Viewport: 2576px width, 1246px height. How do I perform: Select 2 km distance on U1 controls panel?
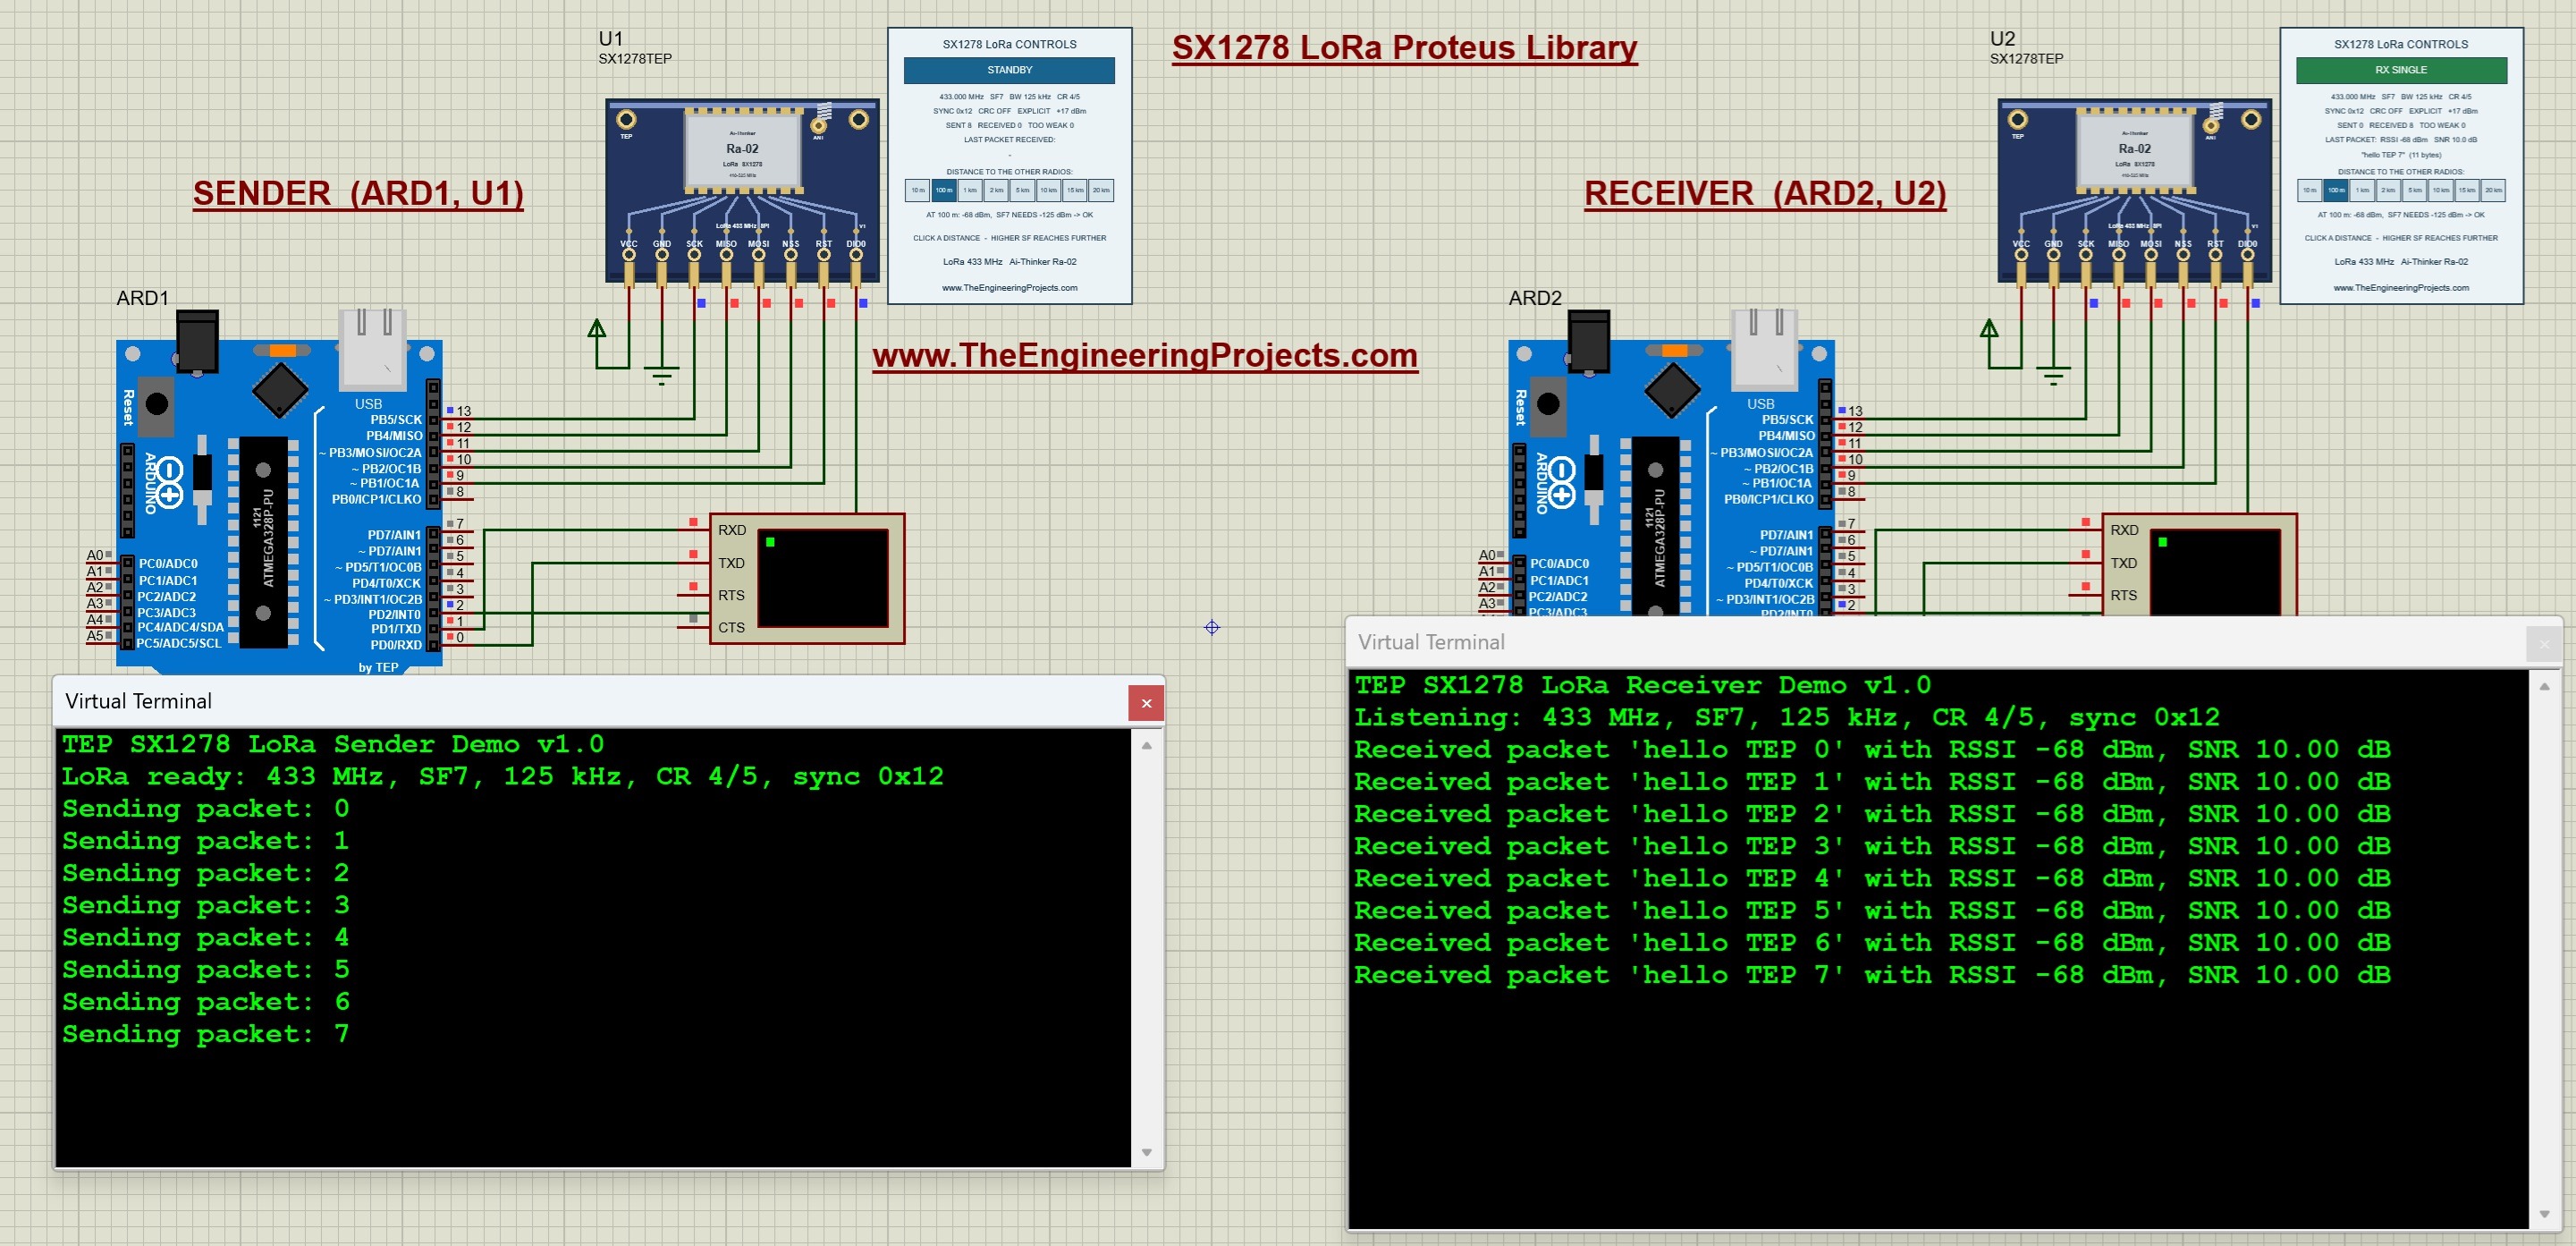(996, 190)
